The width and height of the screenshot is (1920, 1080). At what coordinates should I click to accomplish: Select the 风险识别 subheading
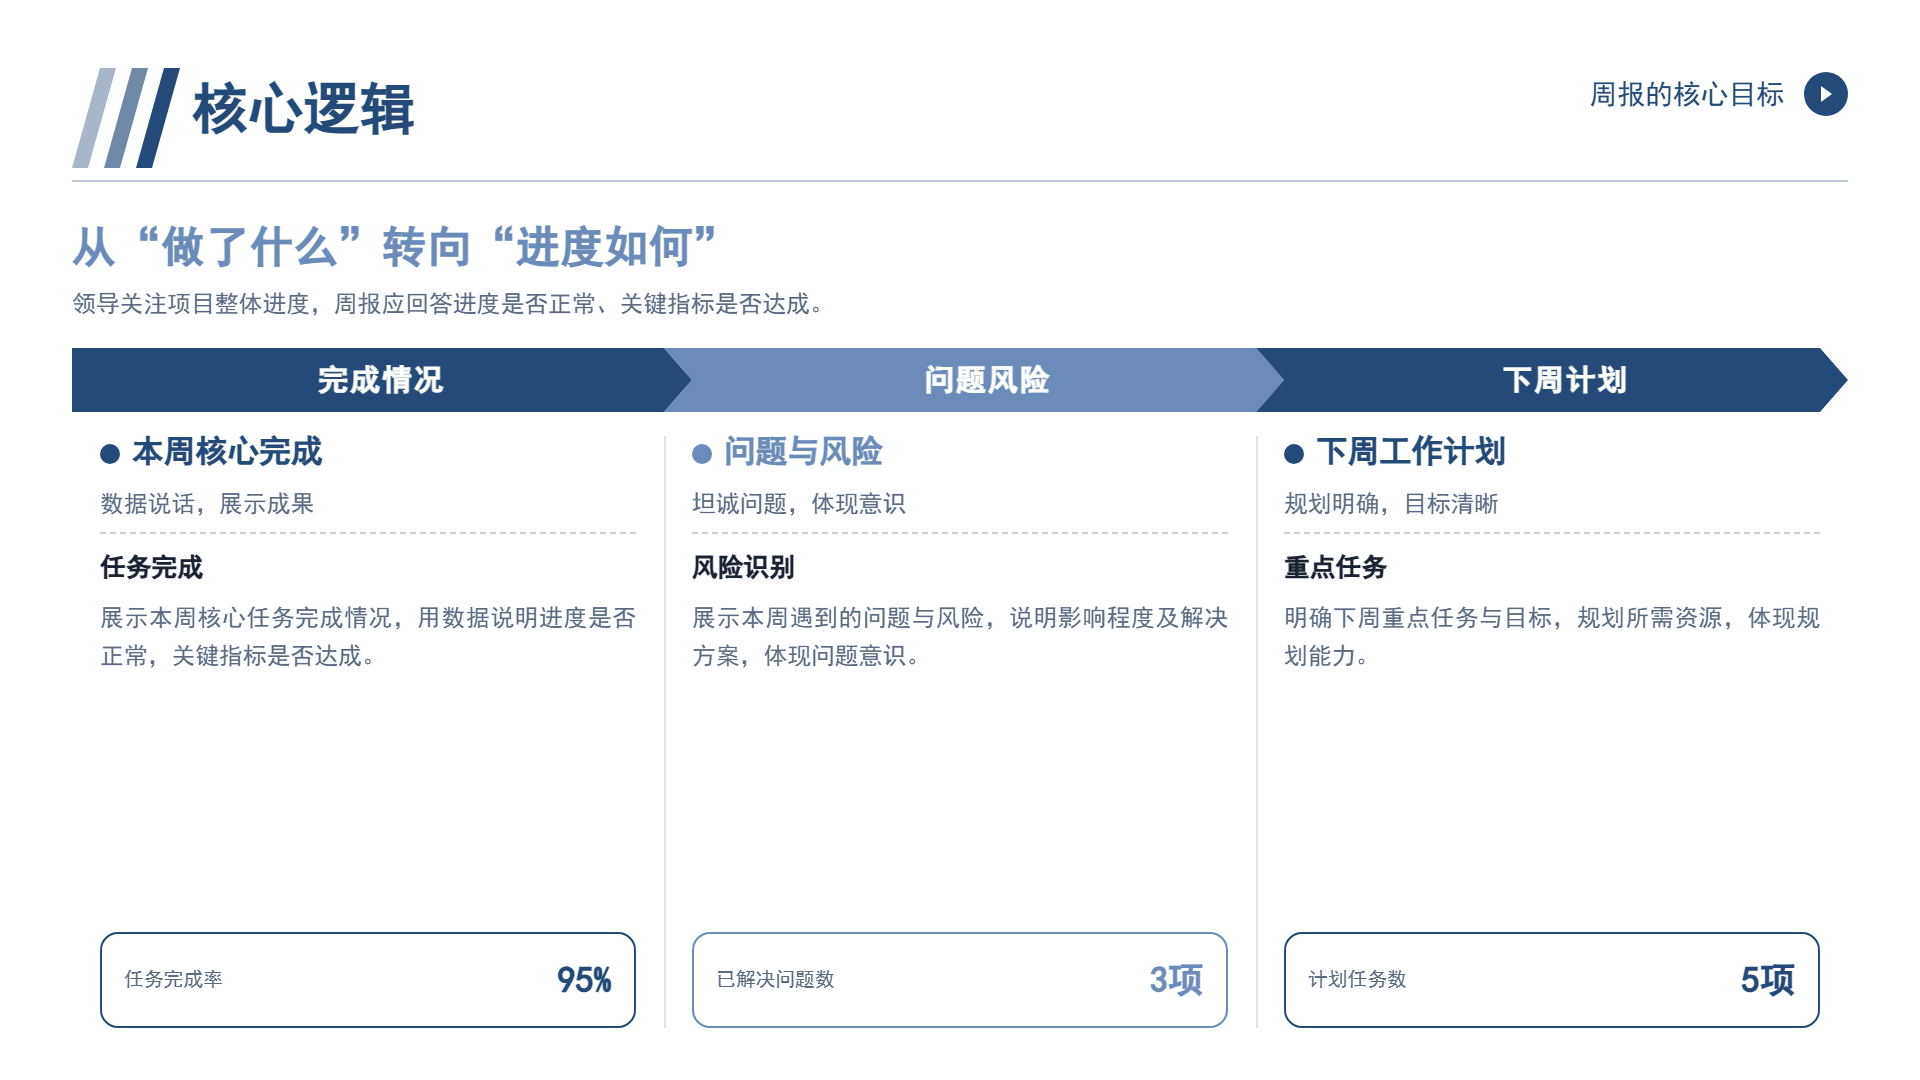click(743, 568)
